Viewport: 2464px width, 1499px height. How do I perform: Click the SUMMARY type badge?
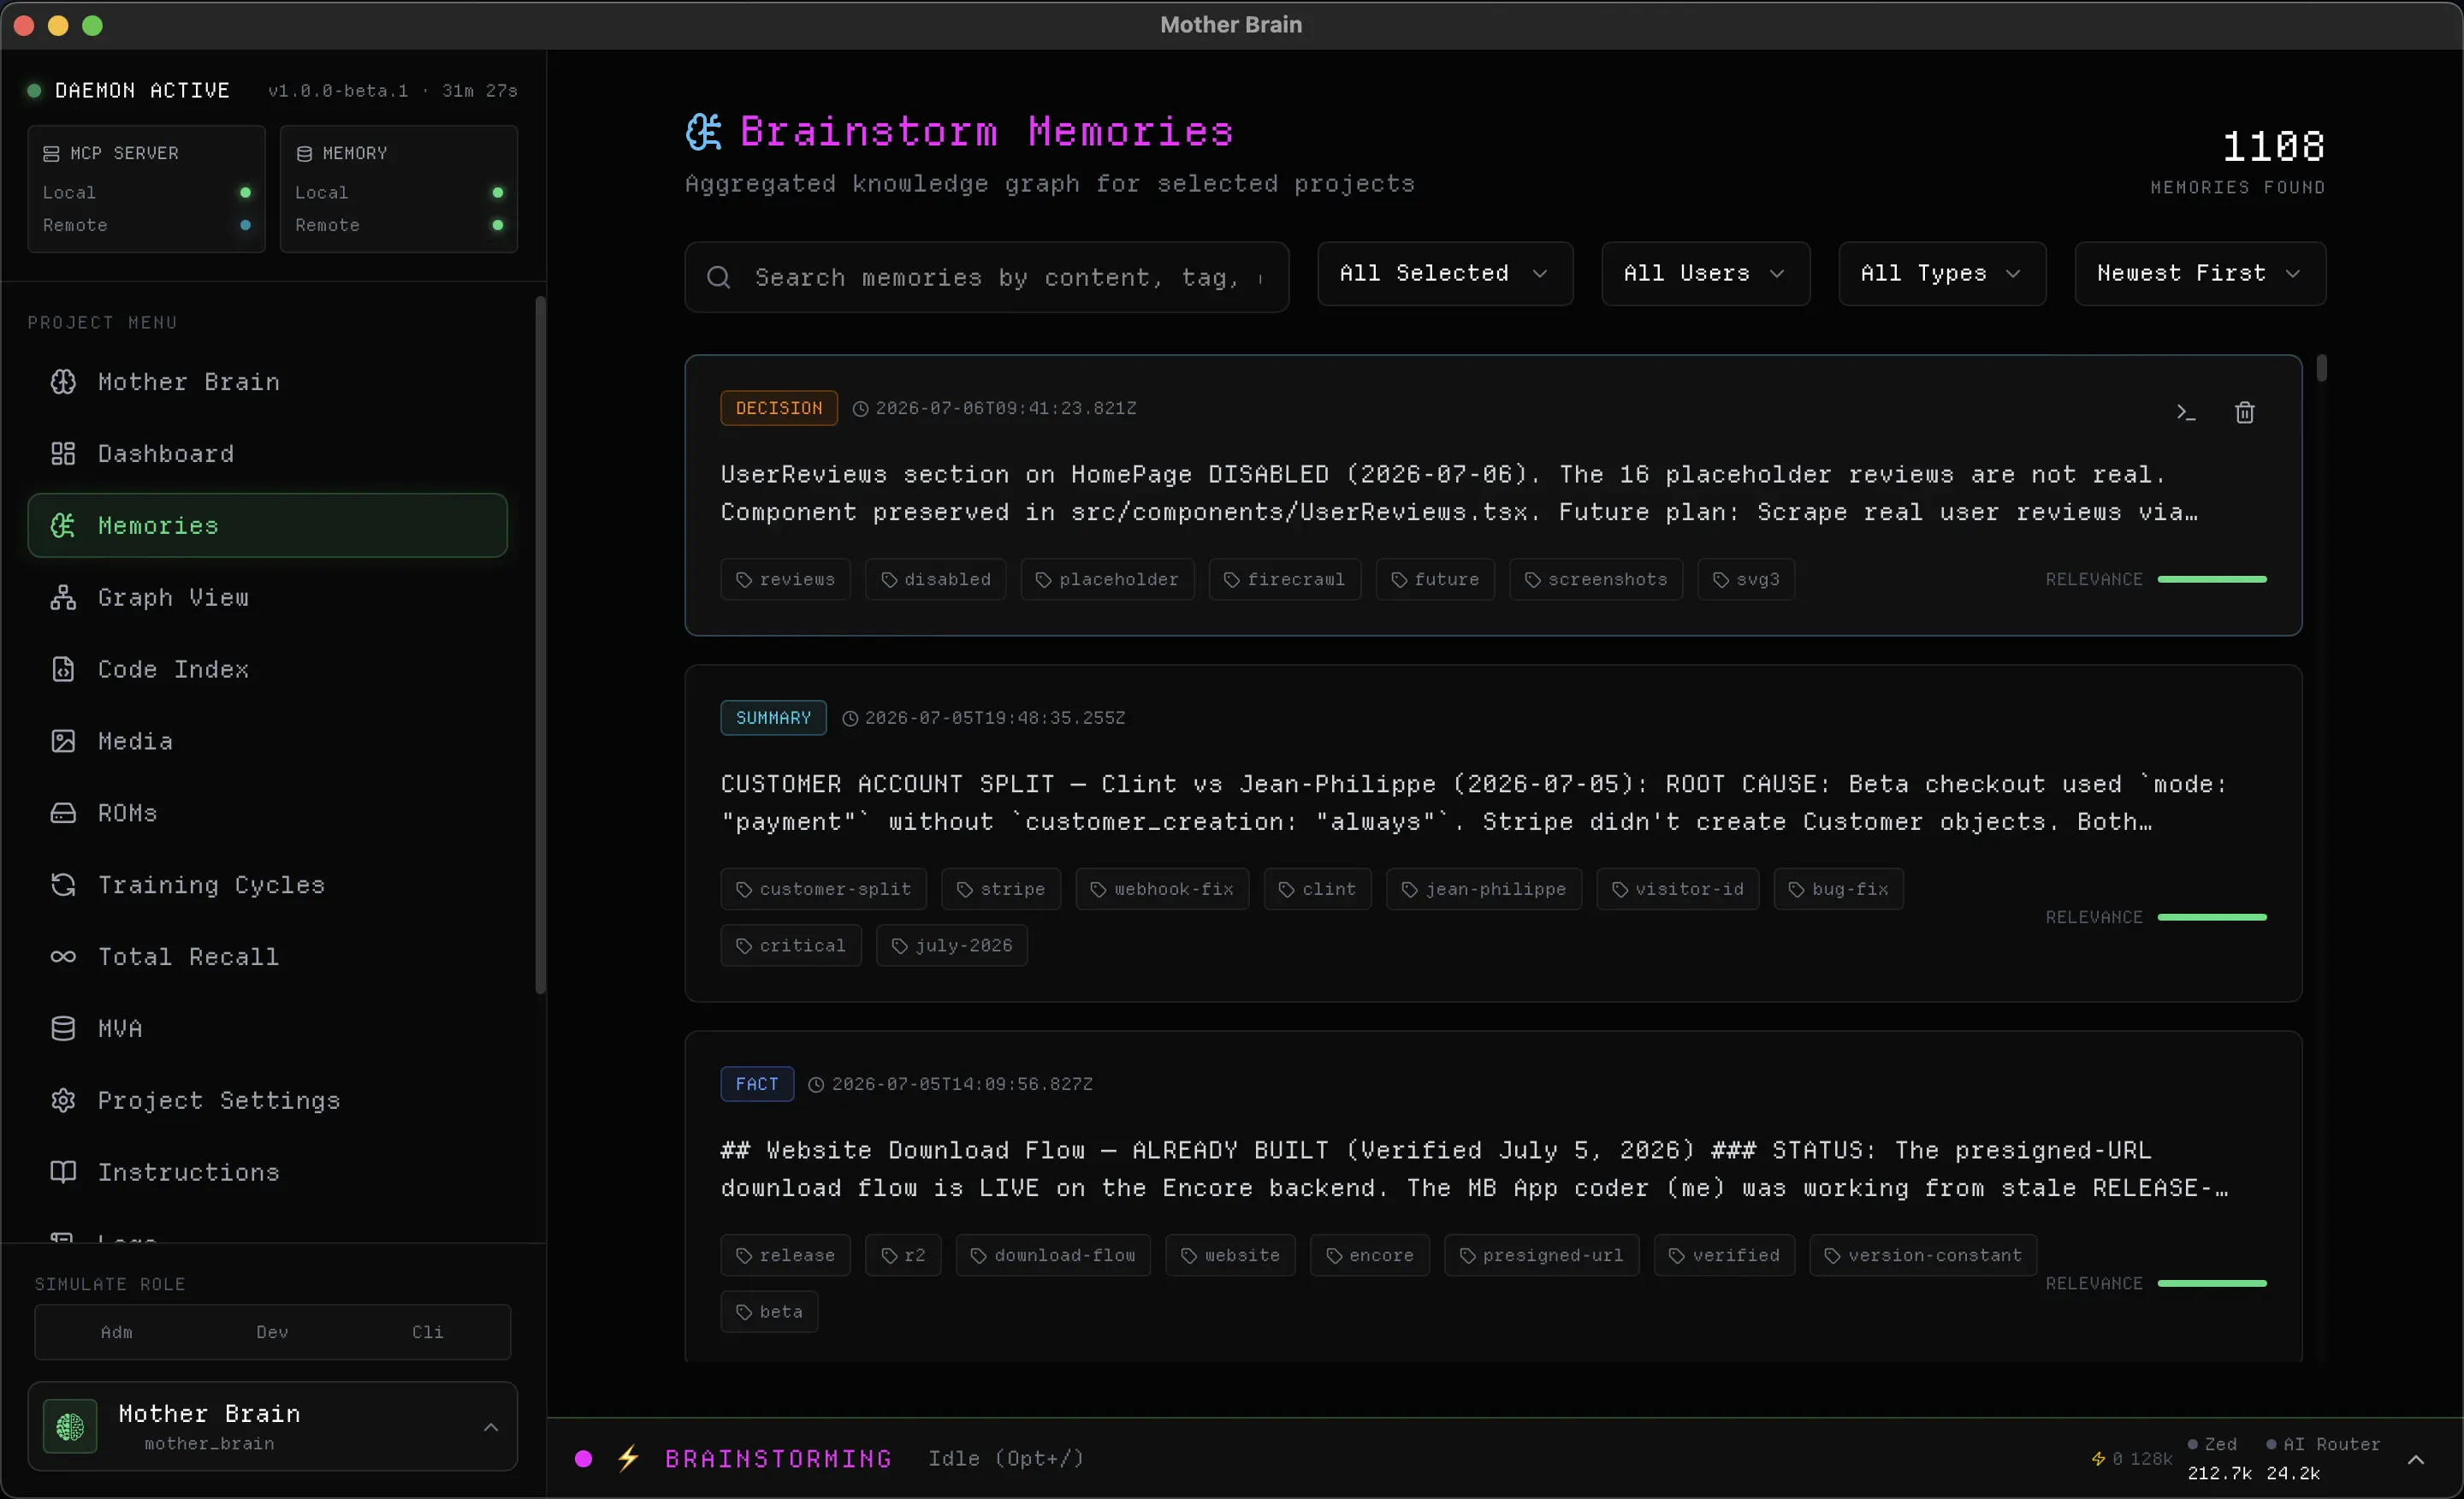pyautogui.click(x=773, y=718)
